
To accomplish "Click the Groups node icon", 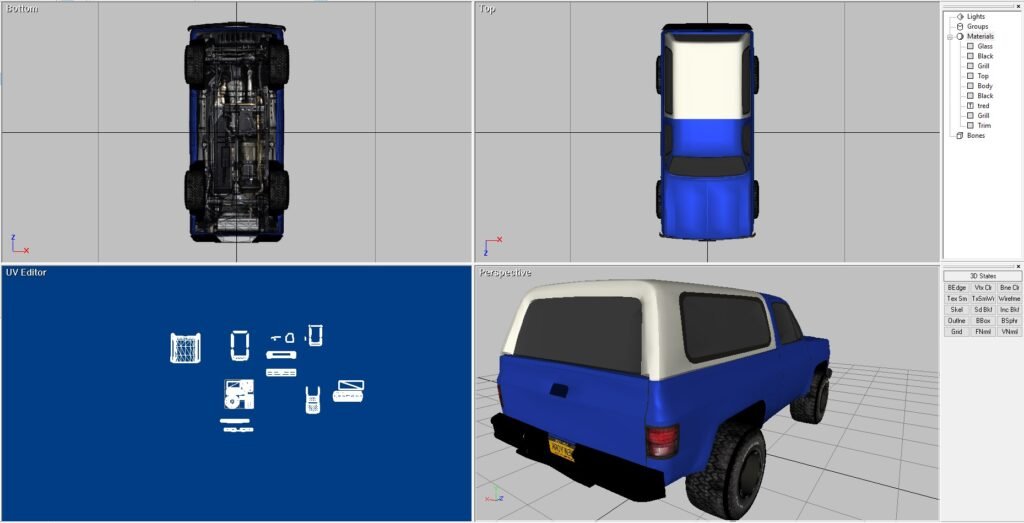I will [959, 27].
